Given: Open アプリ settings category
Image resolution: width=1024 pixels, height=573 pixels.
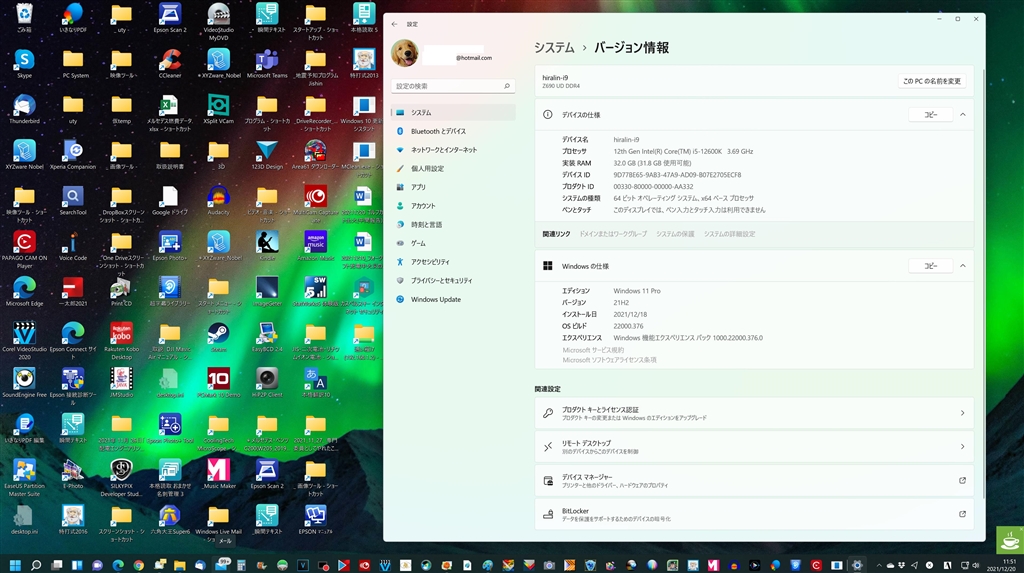Looking at the screenshot, I should coord(453,187).
